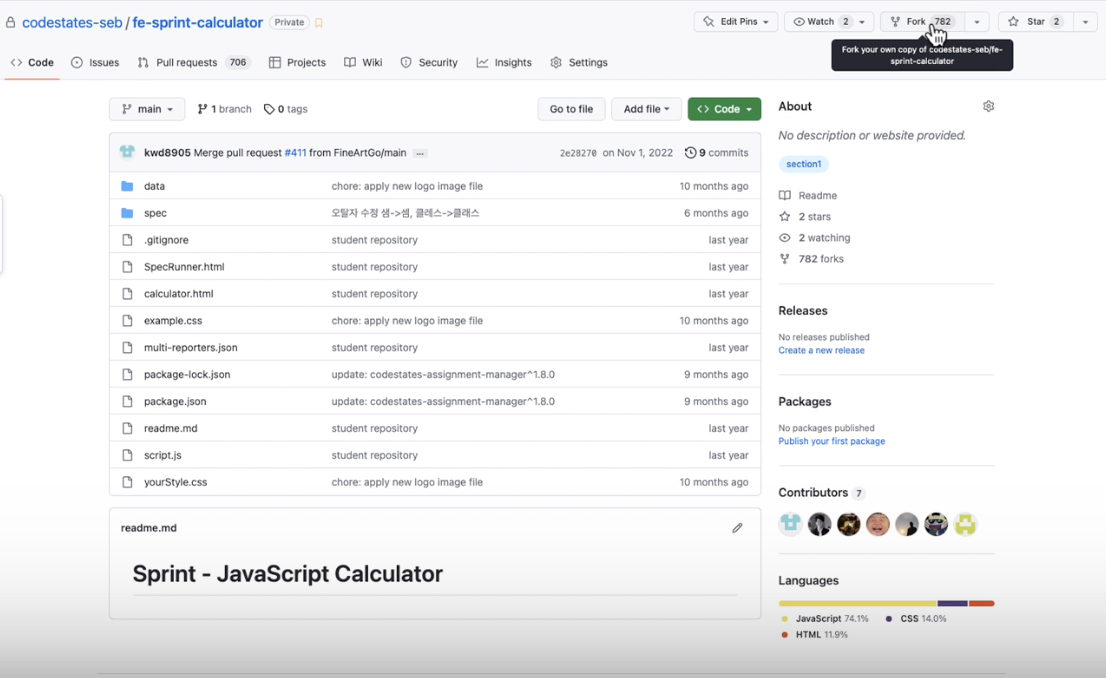This screenshot has width=1106, height=678.
Task: Click the file icon next to package.json
Action: [x=127, y=401]
